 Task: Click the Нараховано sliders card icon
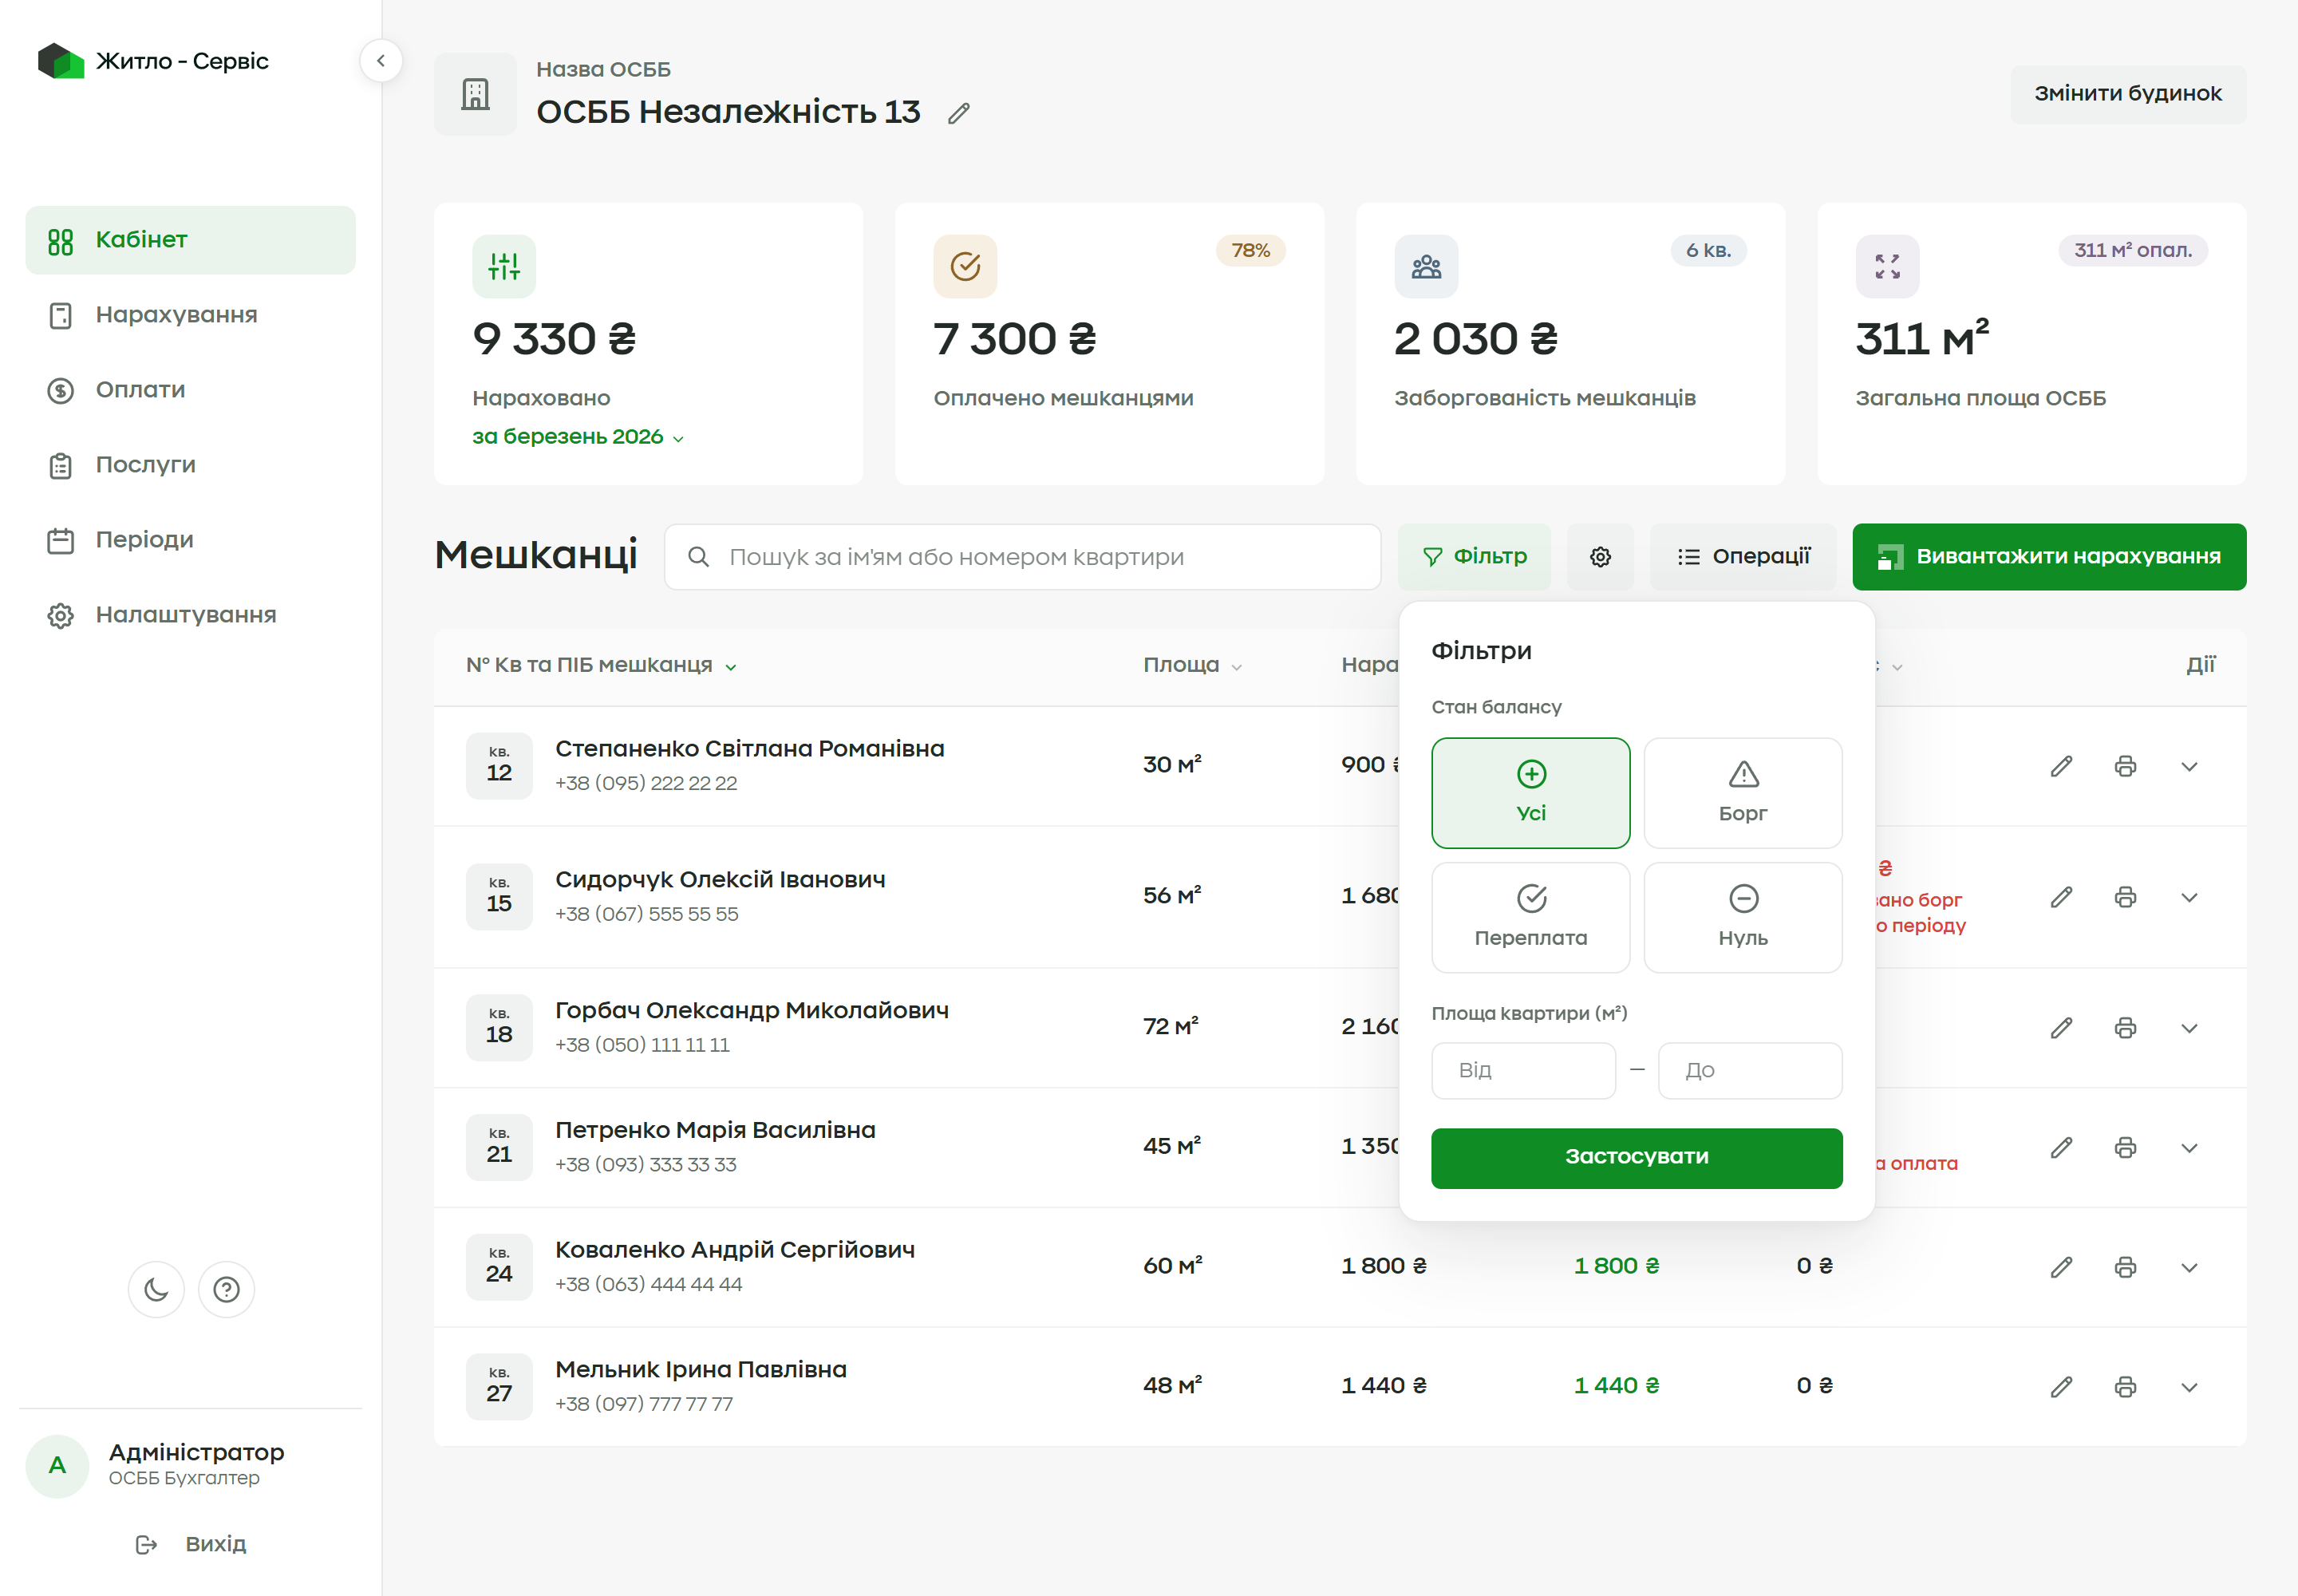pyautogui.click(x=504, y=266)
